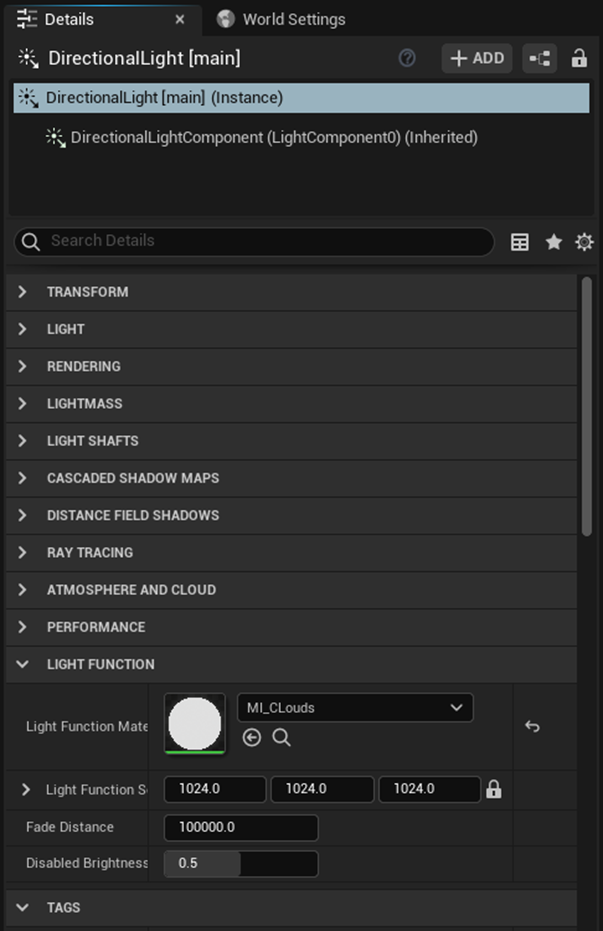The width and height of the screenshot is (603, 931).
Task: Open the Details panel settings gear
Action: coord(583,241)
